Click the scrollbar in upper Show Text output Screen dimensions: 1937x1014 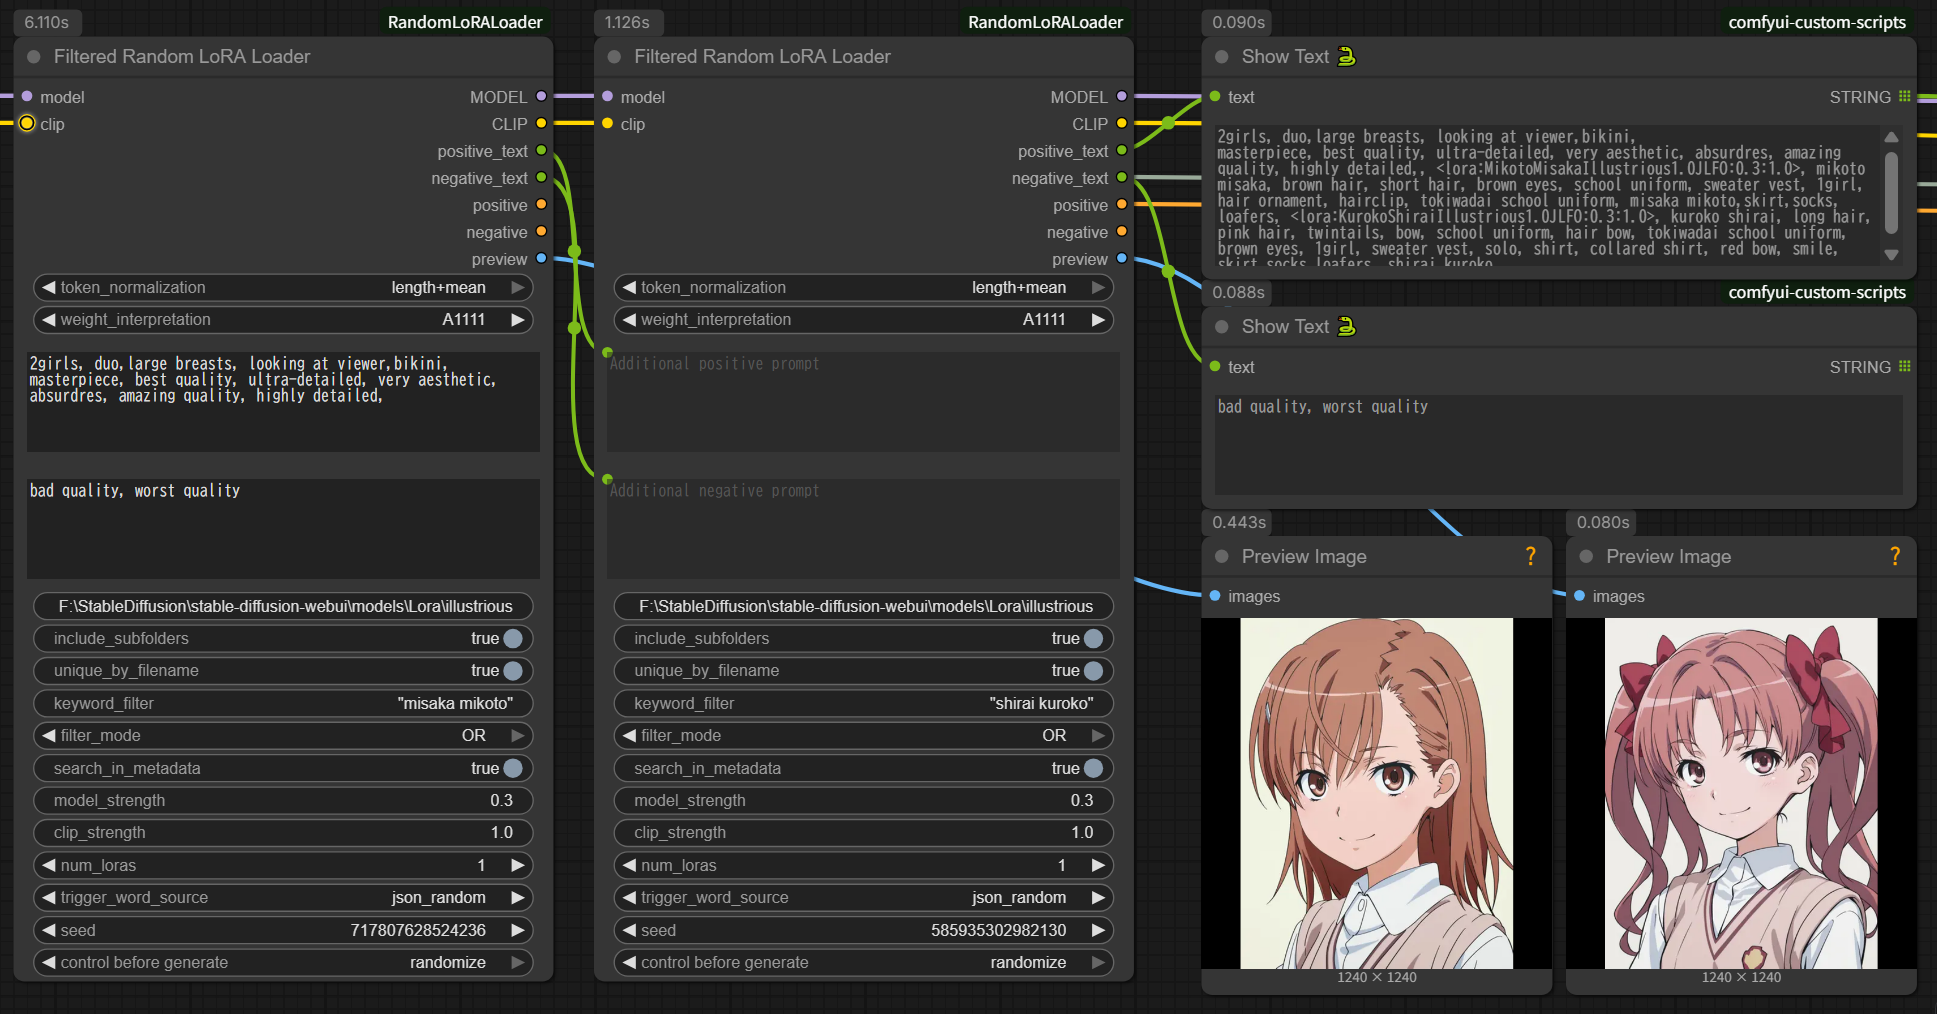1891,192
